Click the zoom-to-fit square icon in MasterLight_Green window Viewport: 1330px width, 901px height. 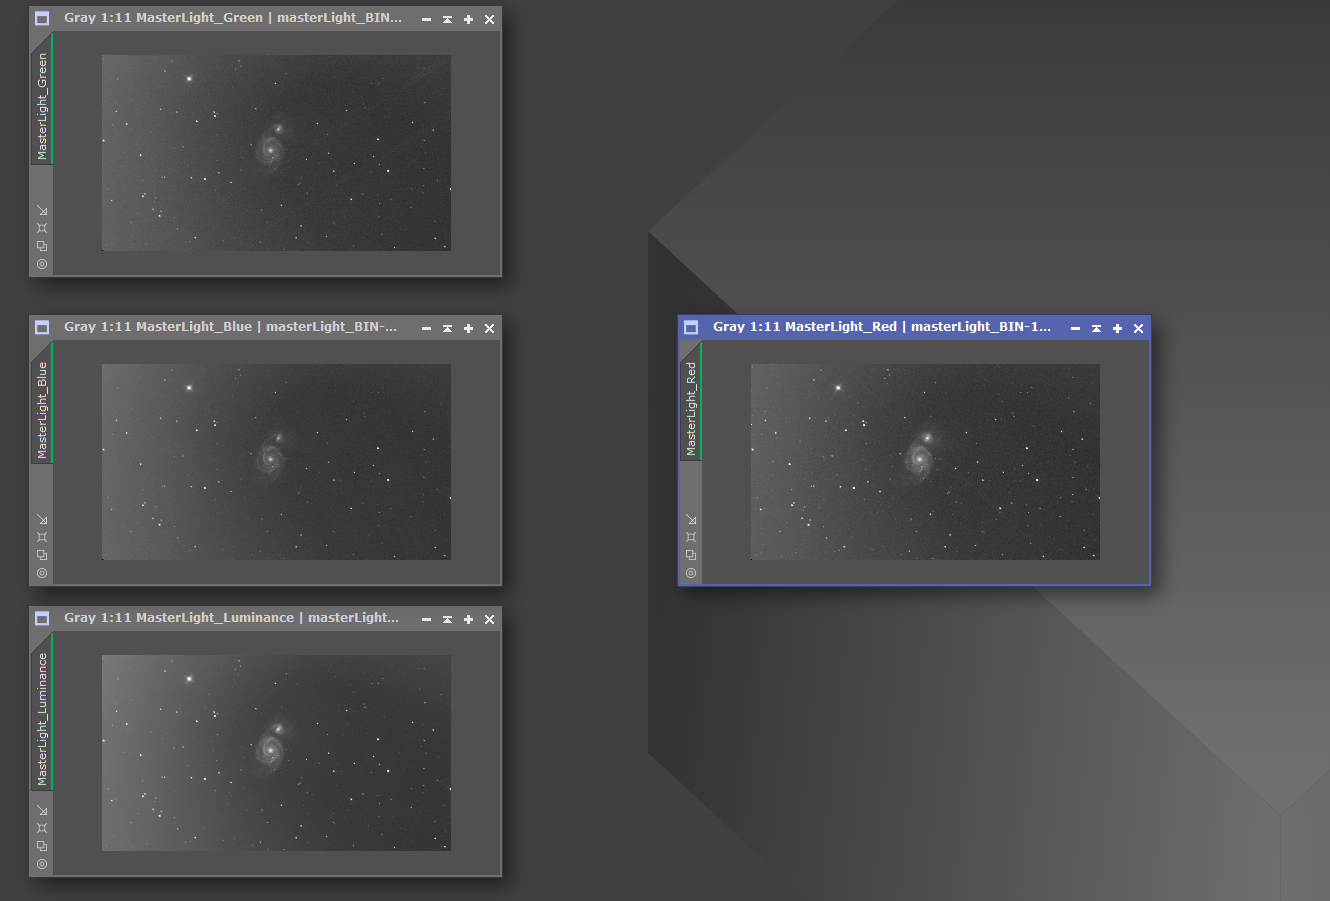(42, 228)
